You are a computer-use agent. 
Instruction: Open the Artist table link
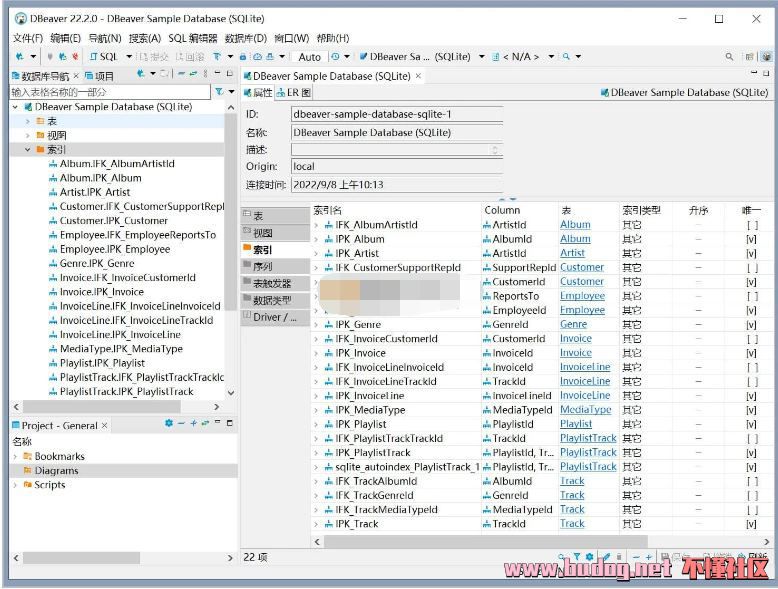(x=572, y=253)
